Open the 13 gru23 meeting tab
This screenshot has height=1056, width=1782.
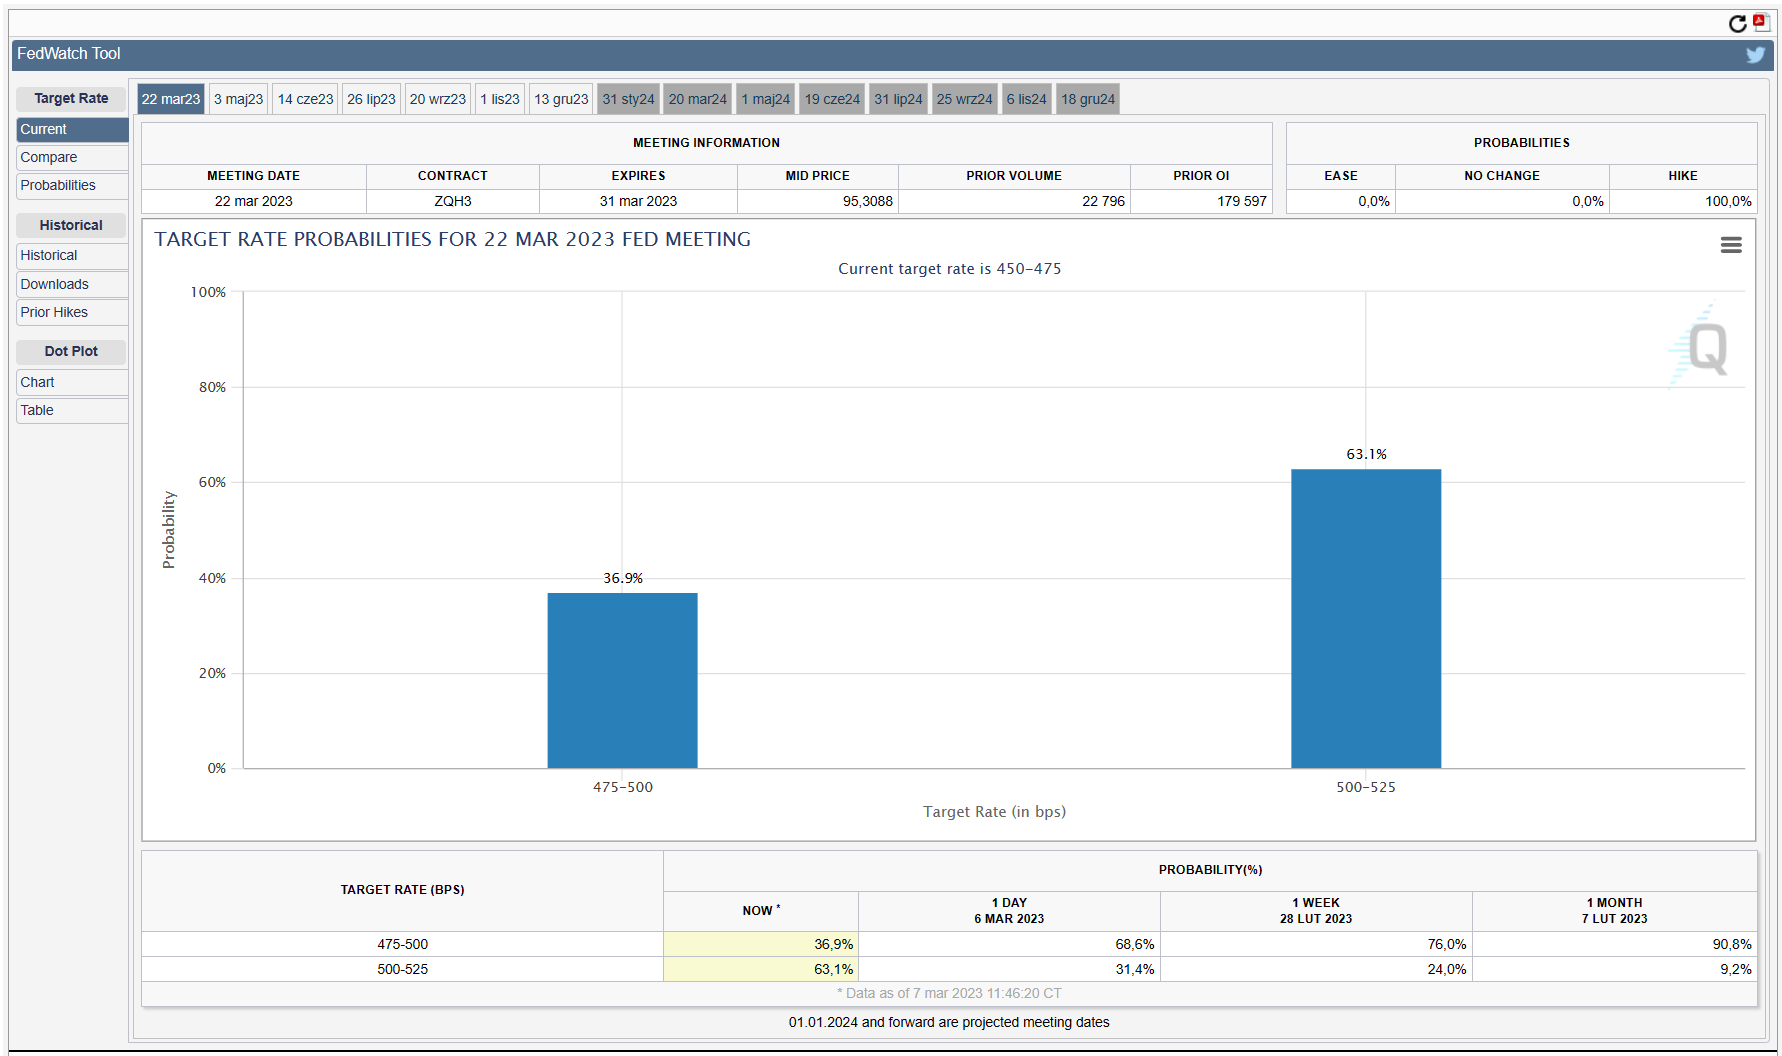[561, 99]
